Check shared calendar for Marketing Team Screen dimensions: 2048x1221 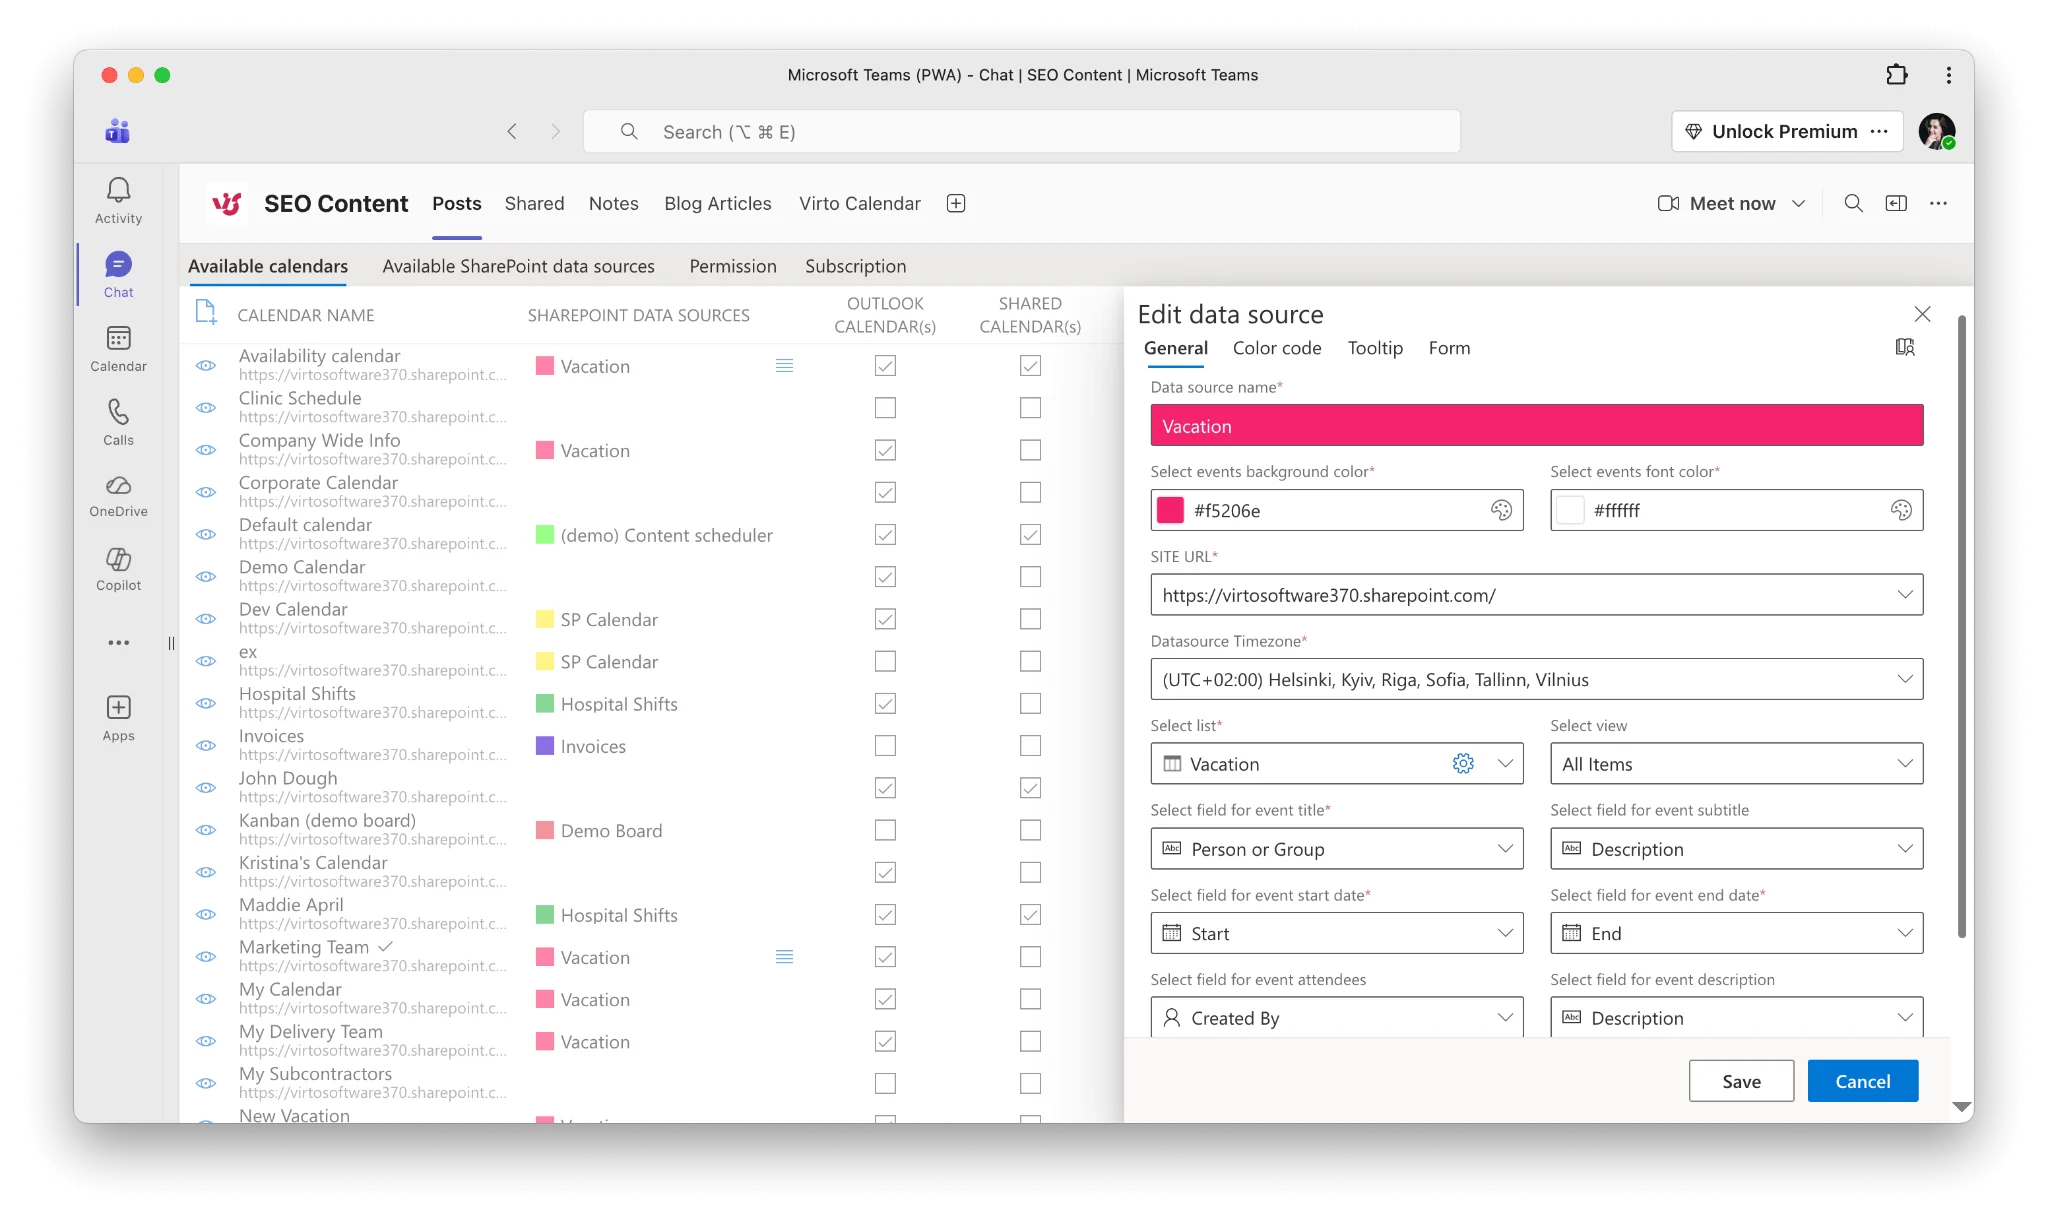coord(1030,957)
